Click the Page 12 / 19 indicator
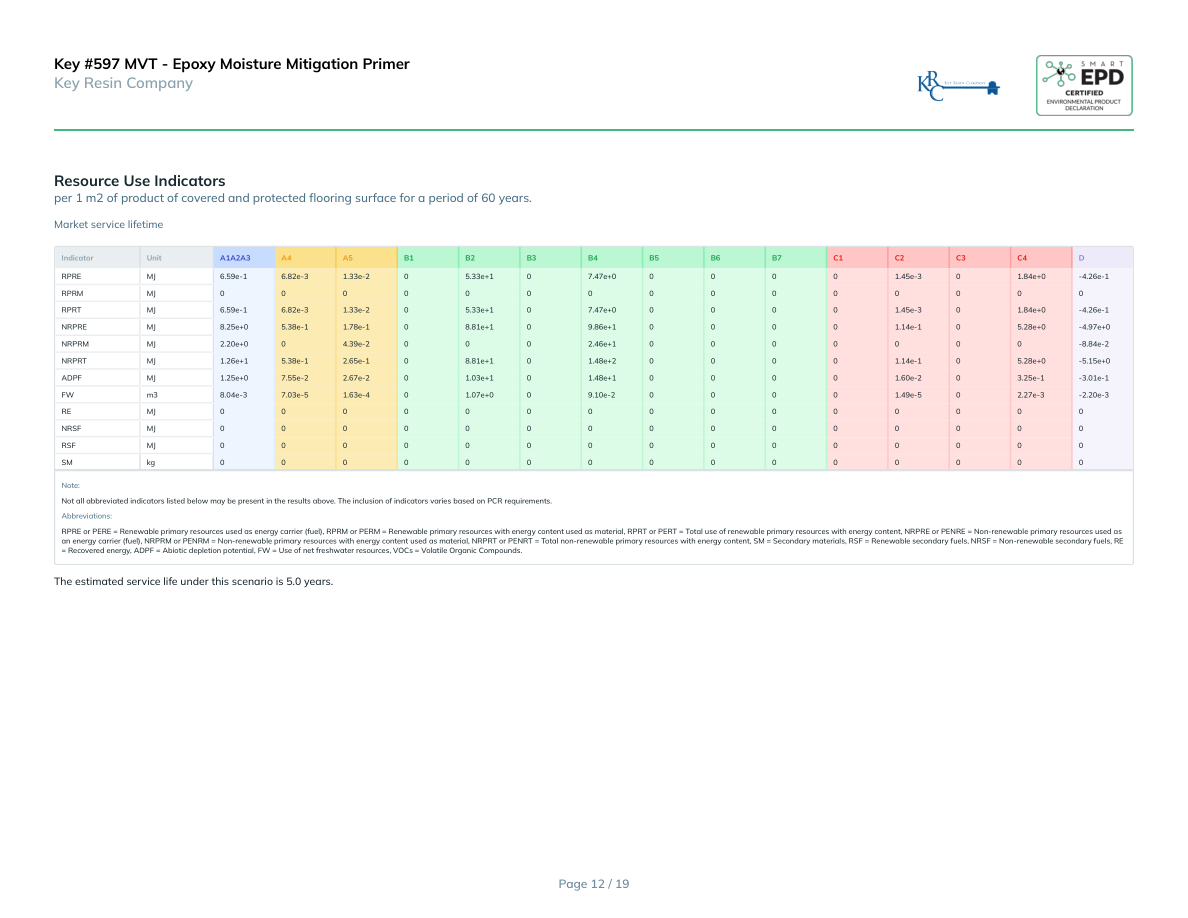This screenshot has width=1188, height=918. pos(593,884)
